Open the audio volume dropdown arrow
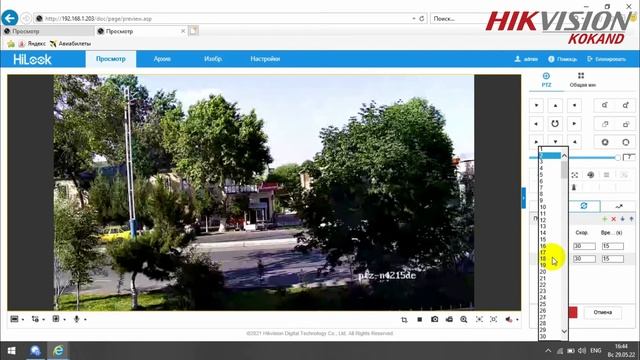The height and width of the screenshot is (360, 640). click(x=517, y=320)
